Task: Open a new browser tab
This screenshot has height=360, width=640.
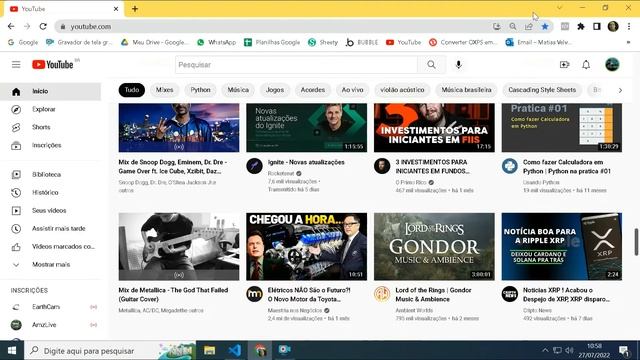Action: coord(135,9)
